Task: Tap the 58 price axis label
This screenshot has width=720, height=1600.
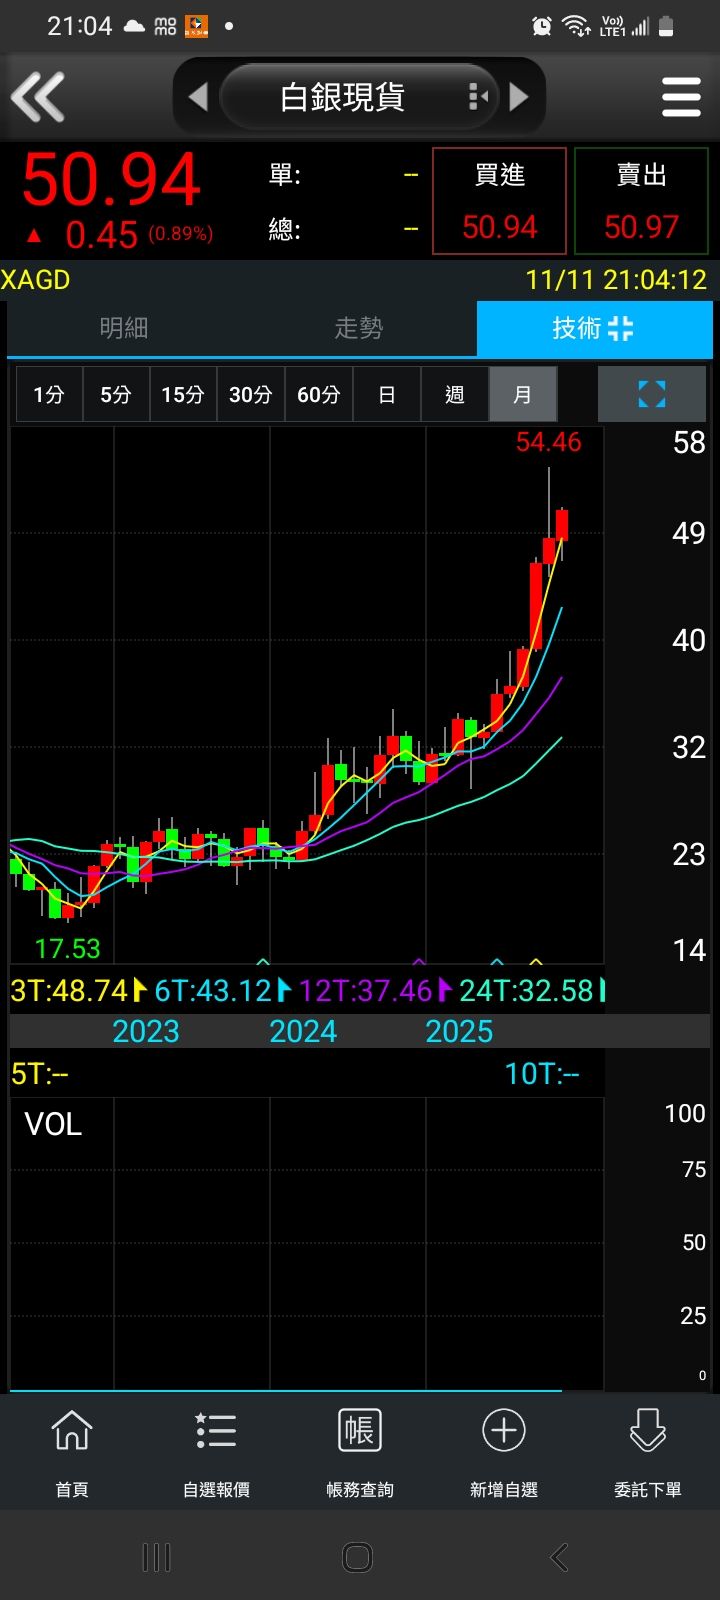Action: point(689,442)
